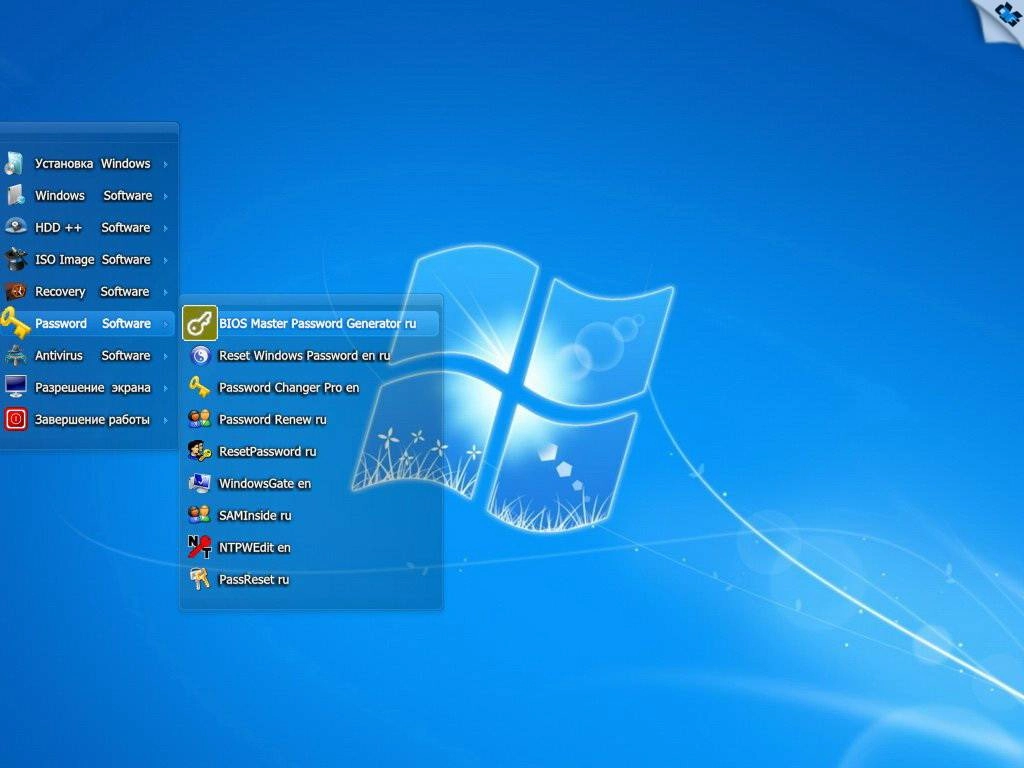Expand the Установка Windows submenu arrow
This screenshot has width=1024, height=768.
coord(168,163)
